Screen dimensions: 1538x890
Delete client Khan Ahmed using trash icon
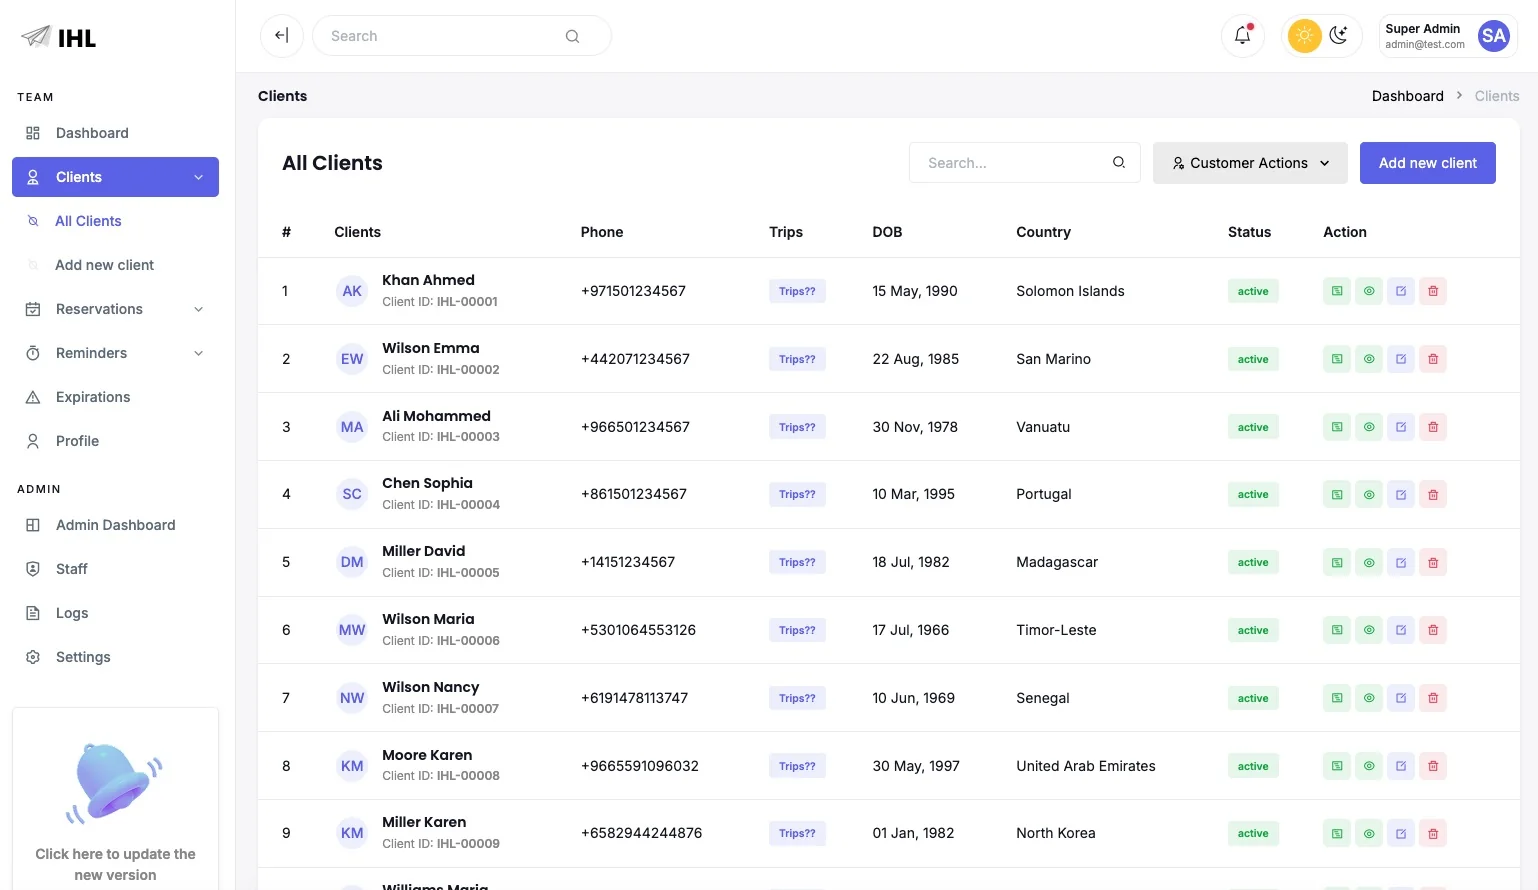tap(1433, 291)
